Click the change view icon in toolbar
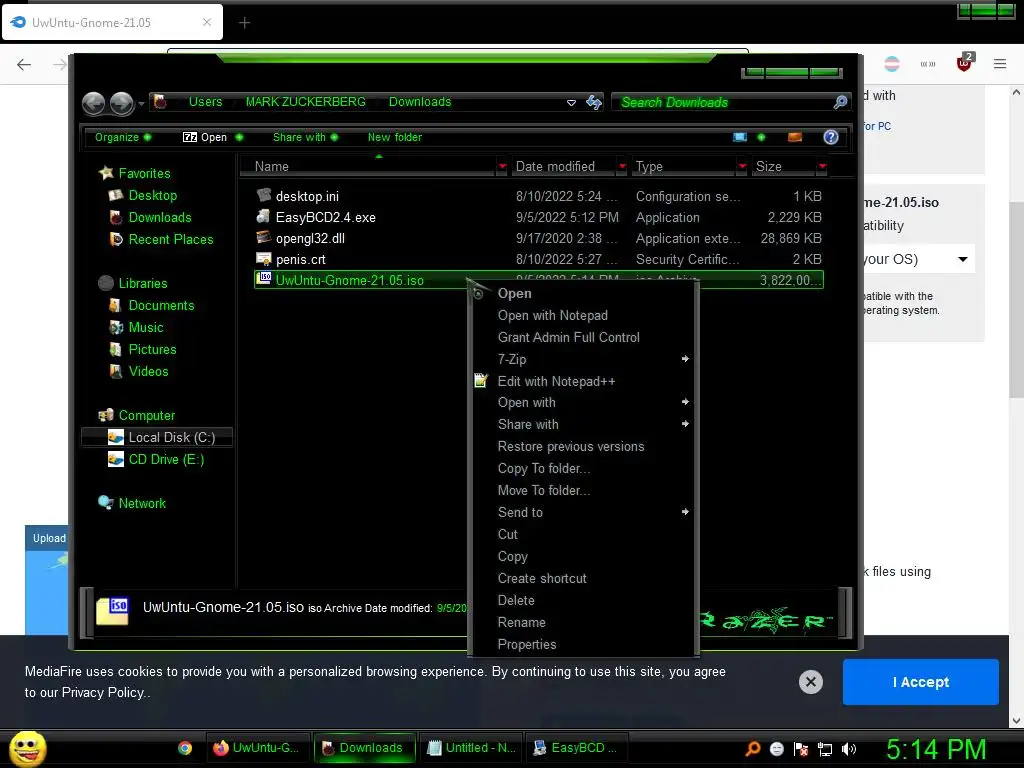This screenshot has width=1024, height=768. [740, 137]
